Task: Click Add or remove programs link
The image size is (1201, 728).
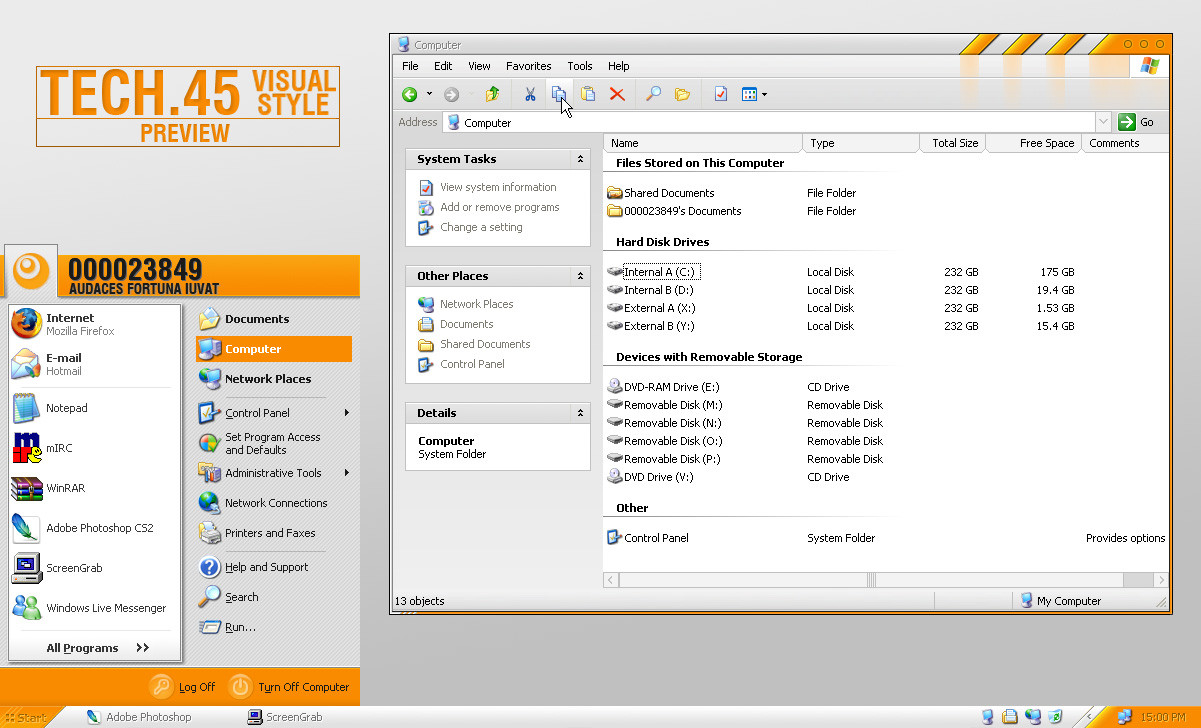Action: click(500, 207)
